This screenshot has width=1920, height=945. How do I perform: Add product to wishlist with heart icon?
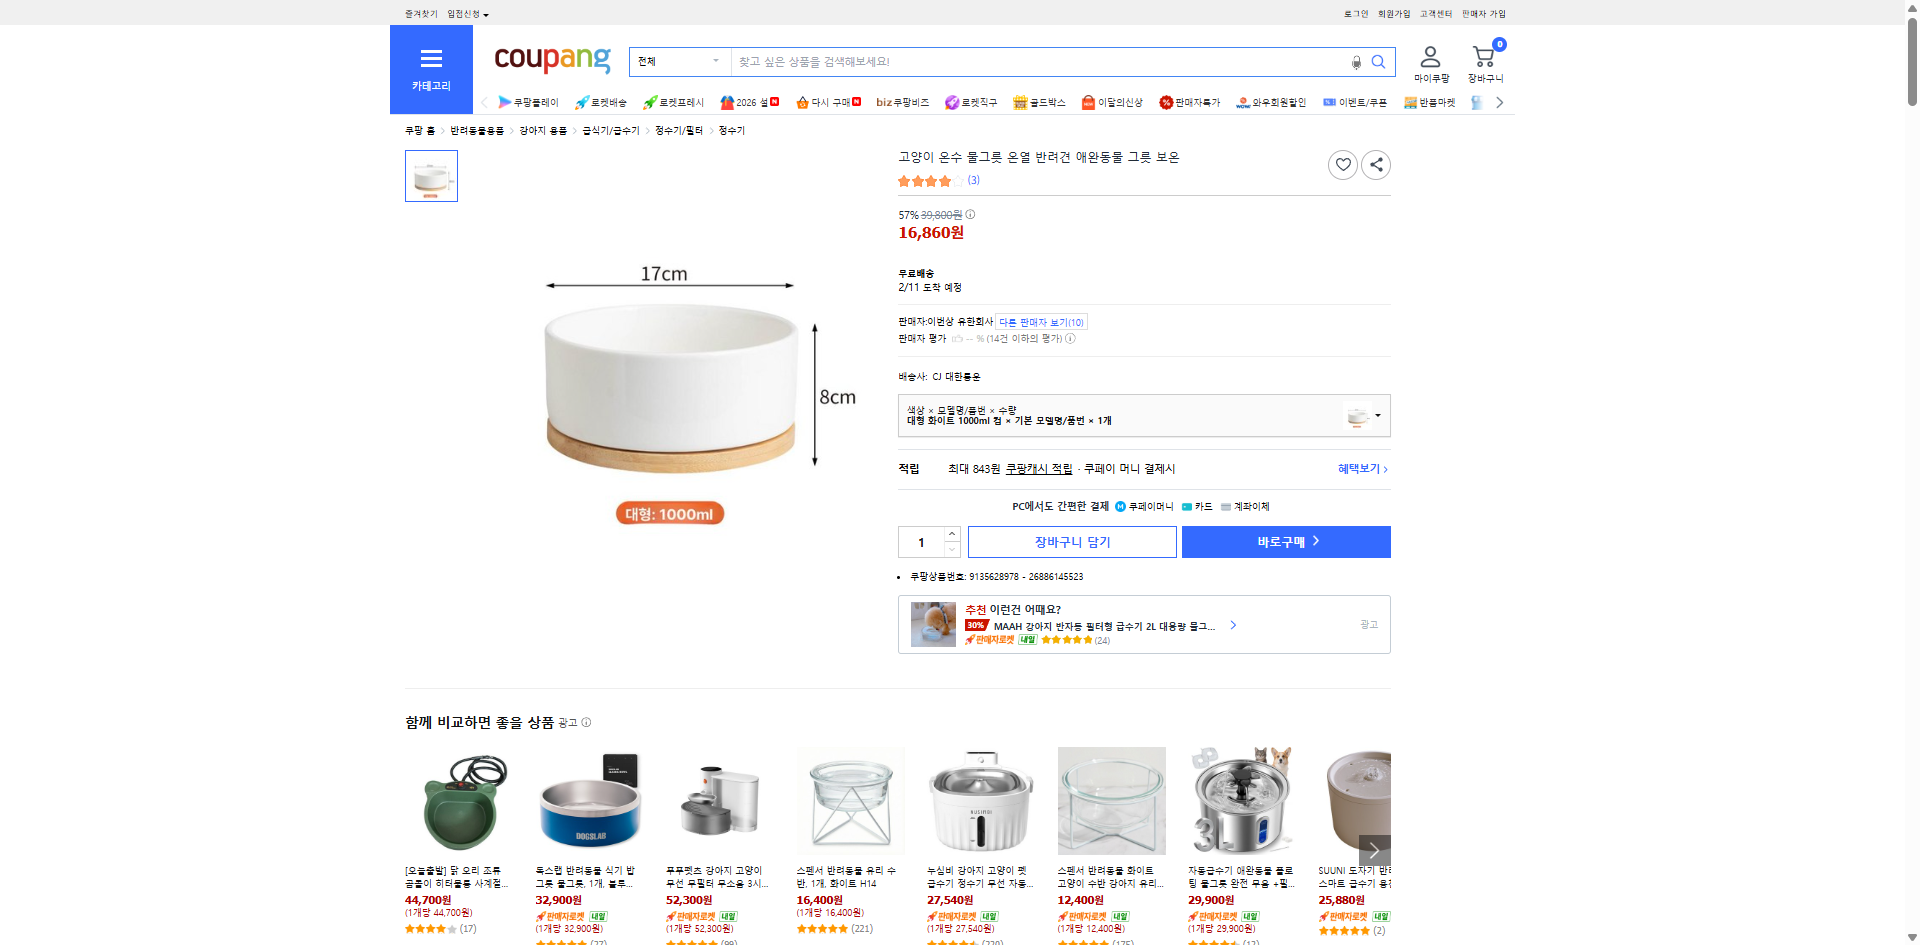(1342, 165)
